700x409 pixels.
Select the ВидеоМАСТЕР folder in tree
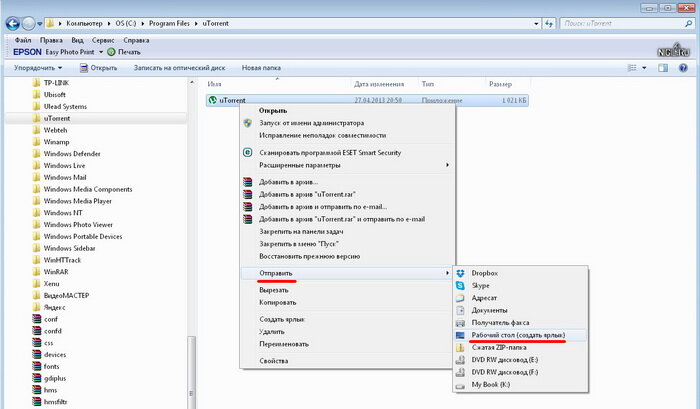[66, 295]
